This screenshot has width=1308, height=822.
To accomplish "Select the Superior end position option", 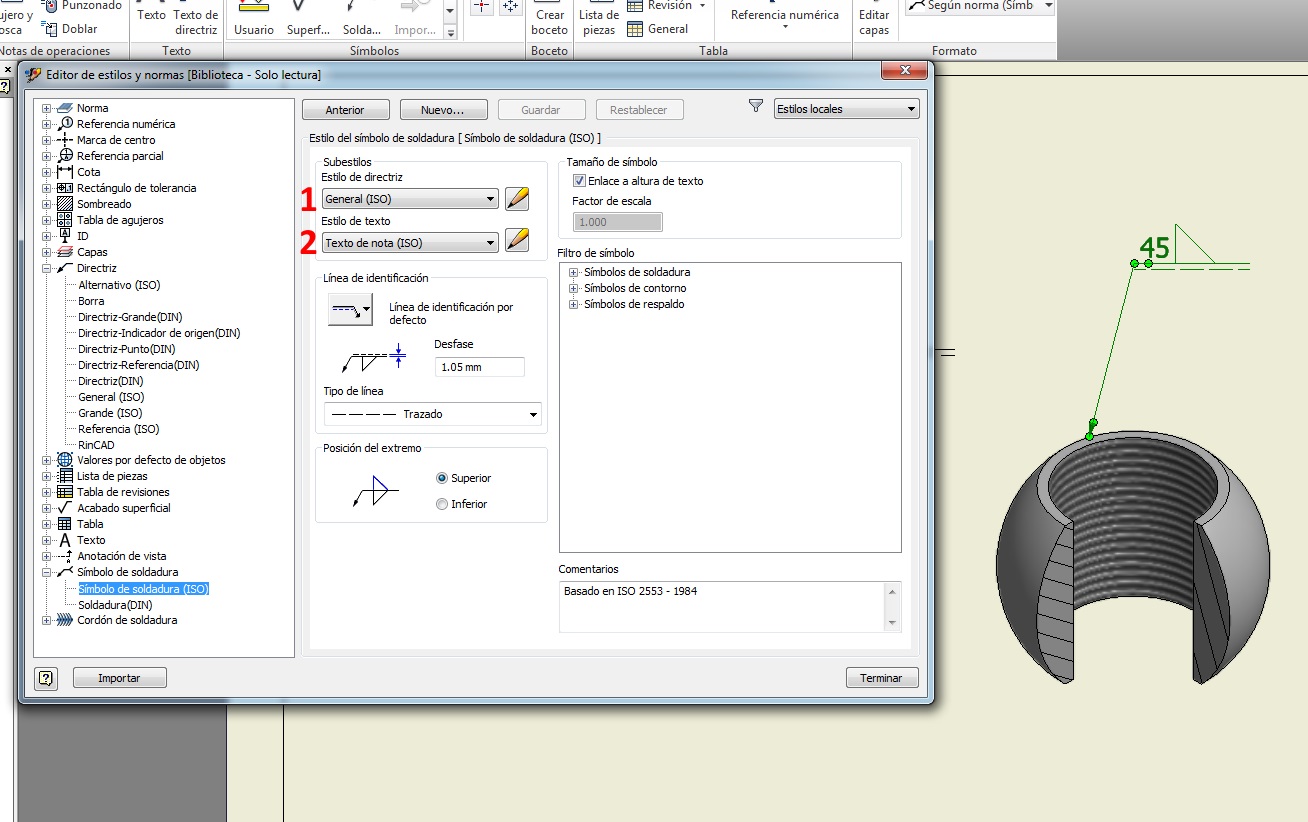I will tap(442, 478).
